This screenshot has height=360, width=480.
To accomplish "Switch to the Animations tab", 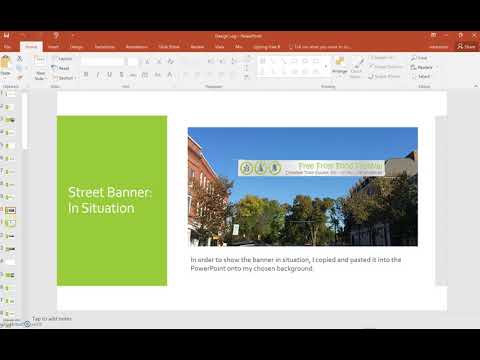I will click(137, 47).
